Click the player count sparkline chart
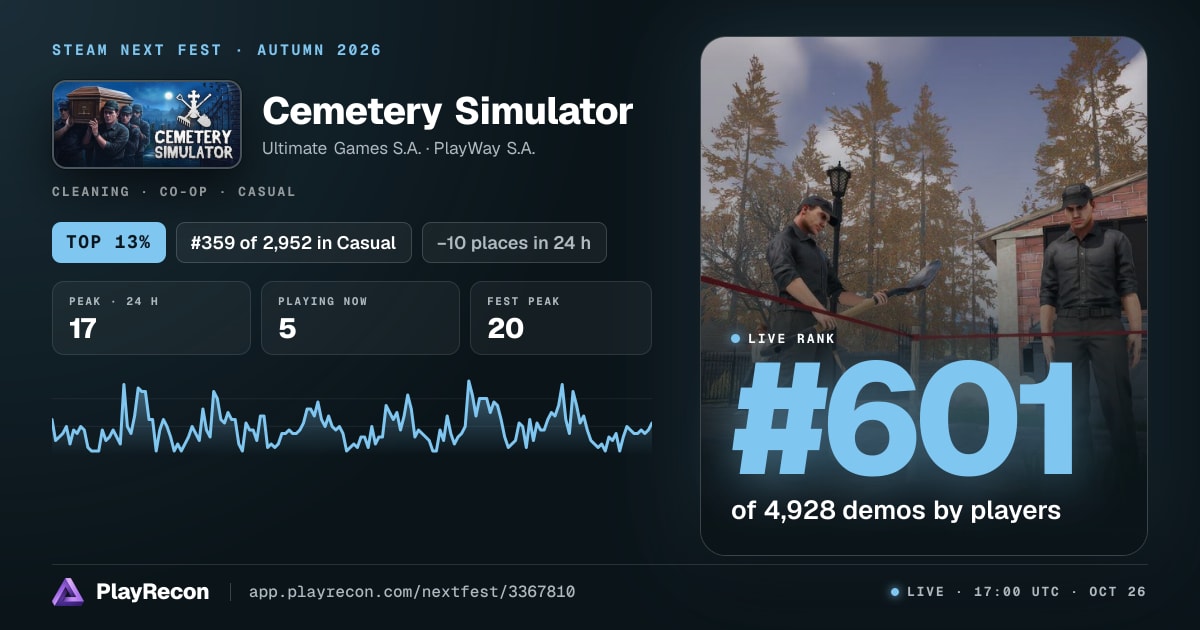 tap(352, 418)
